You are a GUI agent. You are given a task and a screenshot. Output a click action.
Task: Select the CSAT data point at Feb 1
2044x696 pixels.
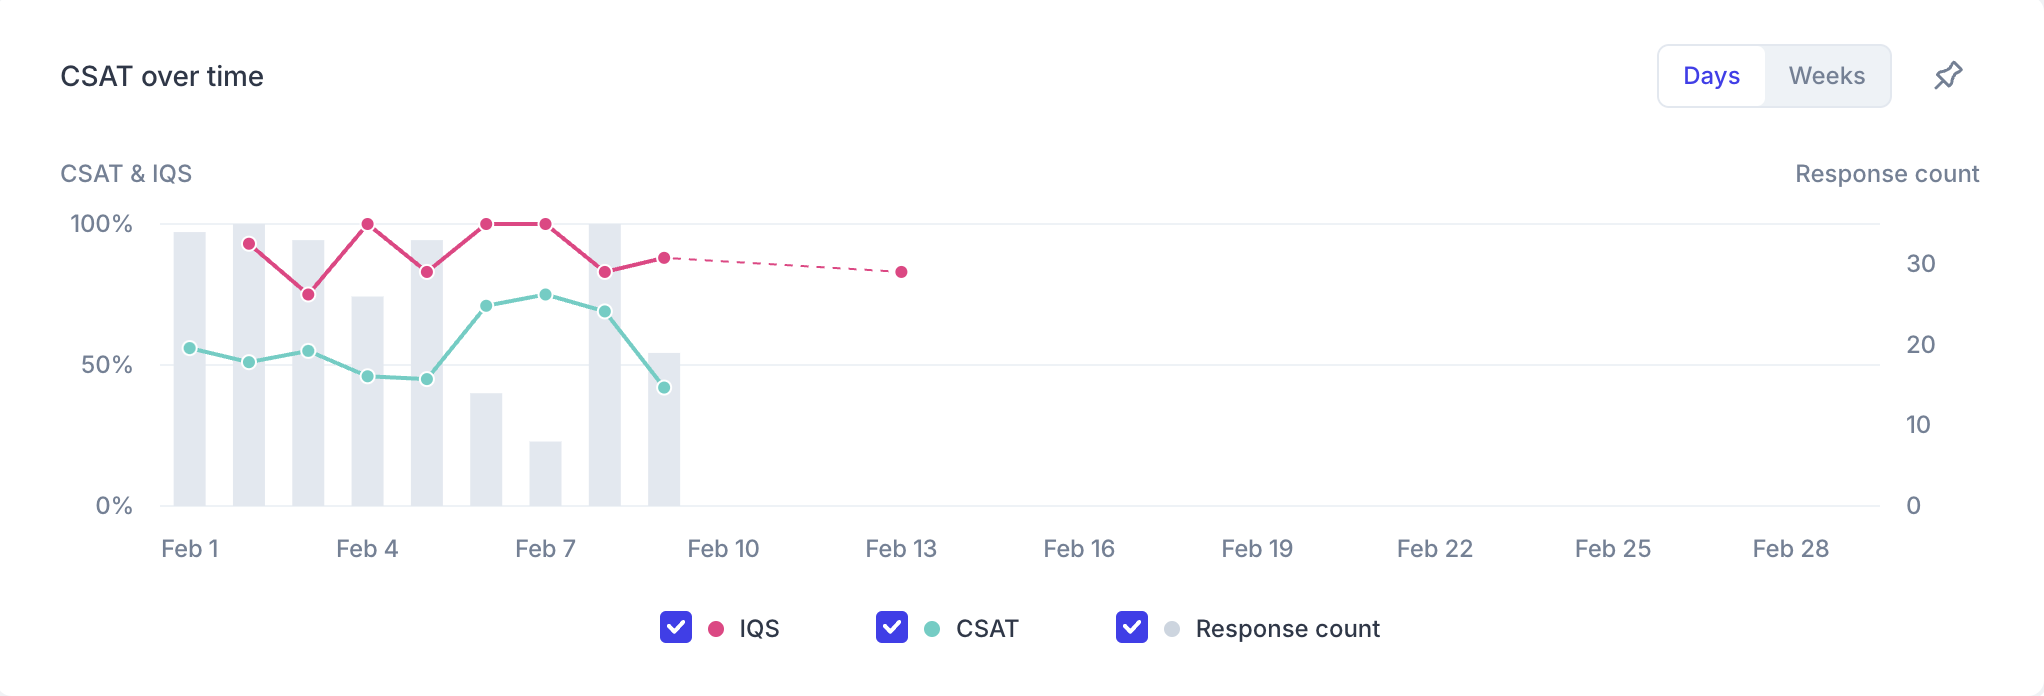(x=190, y=348)
